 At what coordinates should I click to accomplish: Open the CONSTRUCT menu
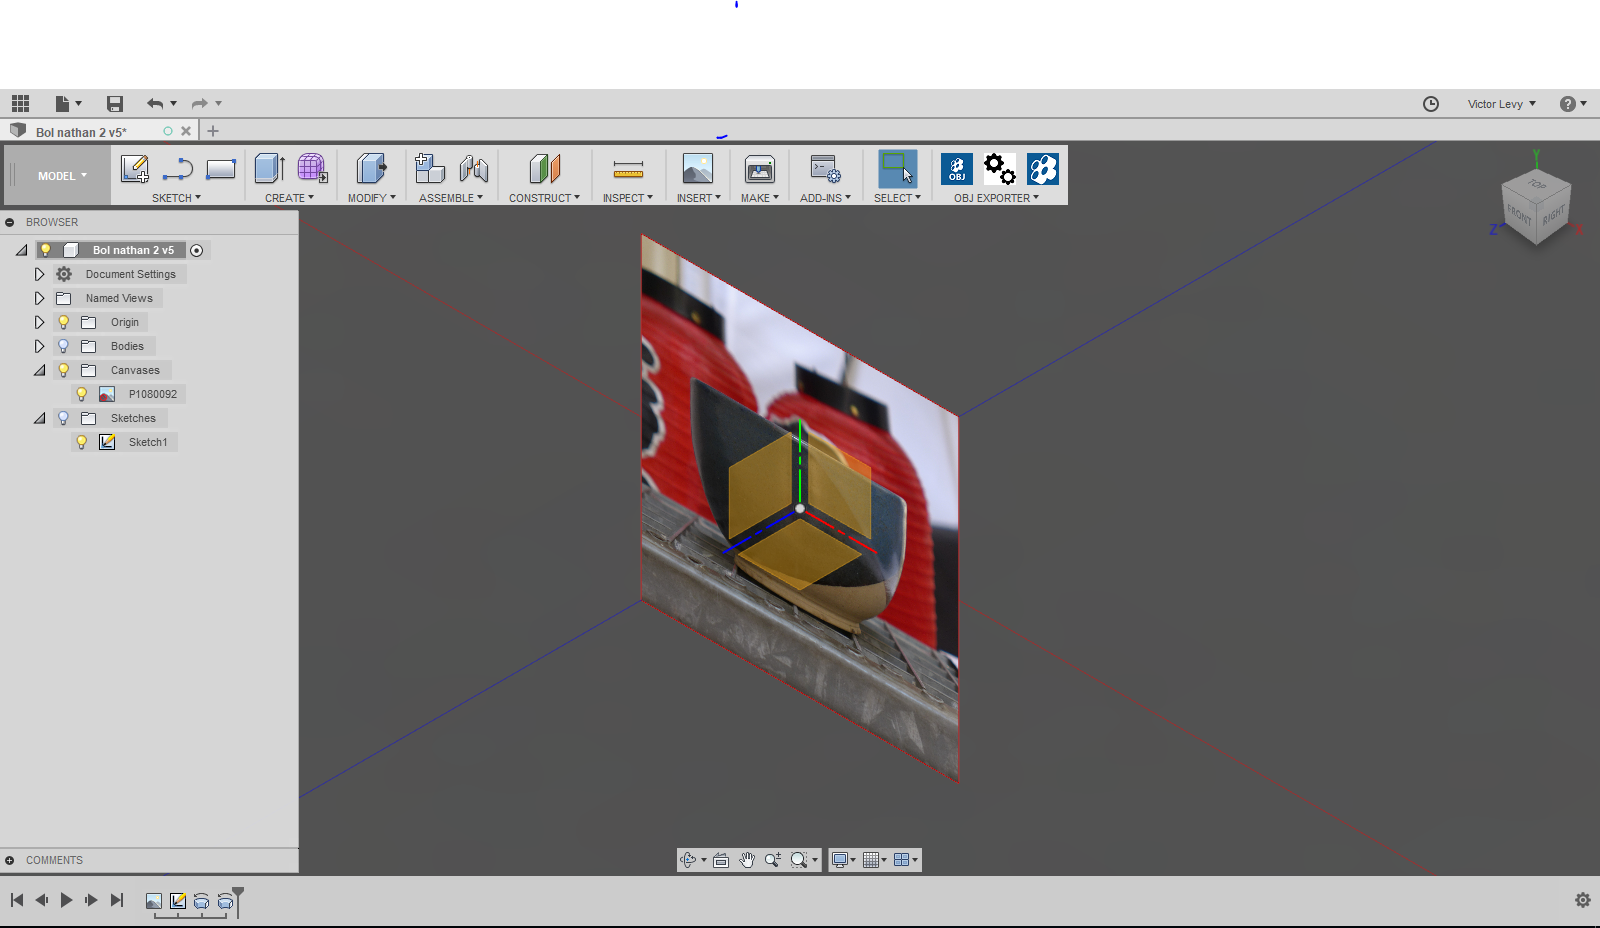544,198
